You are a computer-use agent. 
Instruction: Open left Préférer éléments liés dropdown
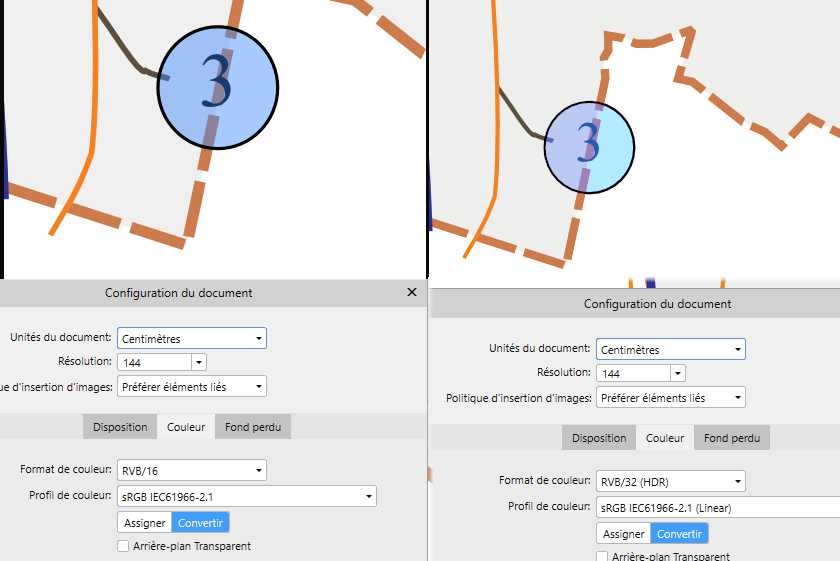(x=192, y=386)
